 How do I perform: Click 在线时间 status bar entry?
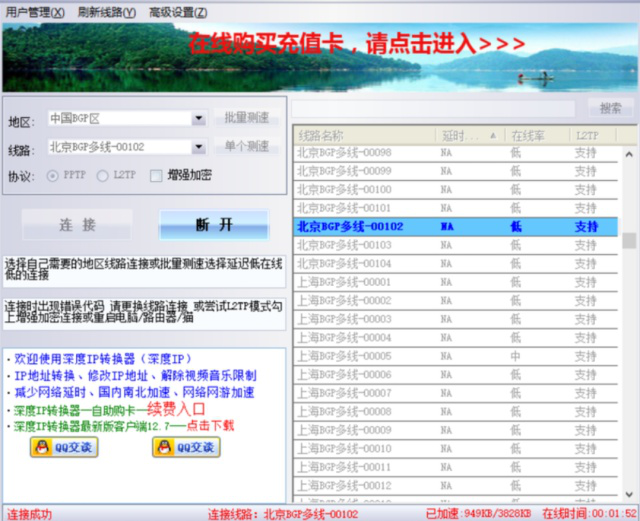[589, 514]
